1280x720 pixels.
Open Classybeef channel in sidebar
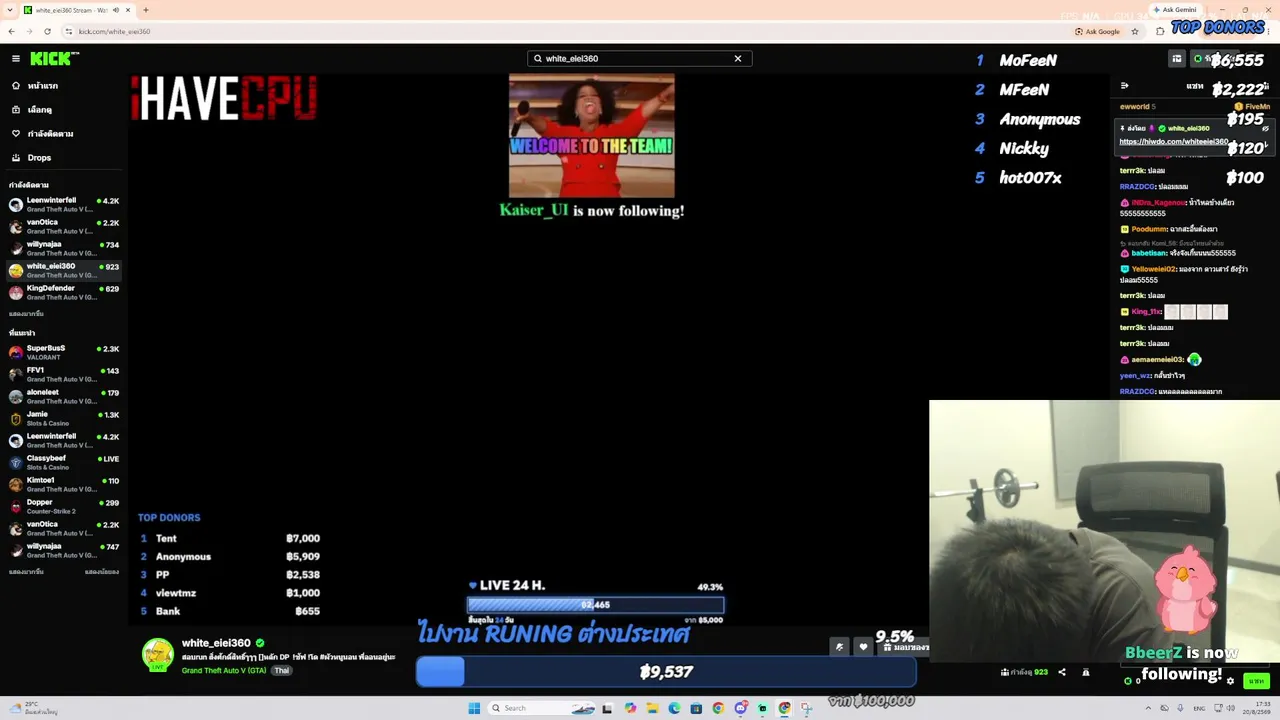64,462
